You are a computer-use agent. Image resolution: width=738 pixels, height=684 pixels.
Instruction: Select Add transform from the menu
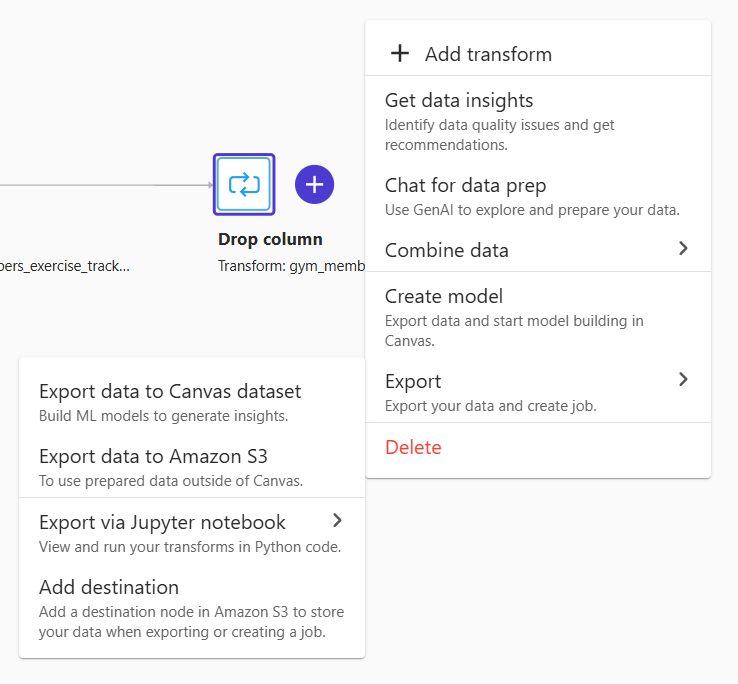pyautogui.click(x=538, y=54)
